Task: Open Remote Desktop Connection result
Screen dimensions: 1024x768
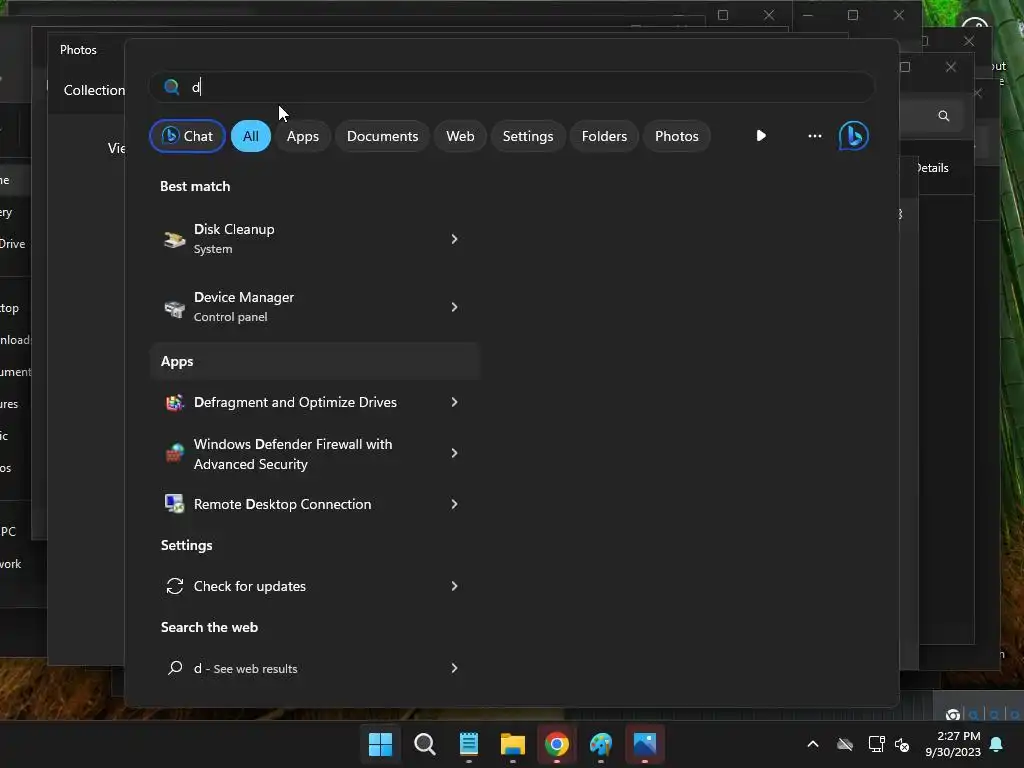Action: coord(315,504)
